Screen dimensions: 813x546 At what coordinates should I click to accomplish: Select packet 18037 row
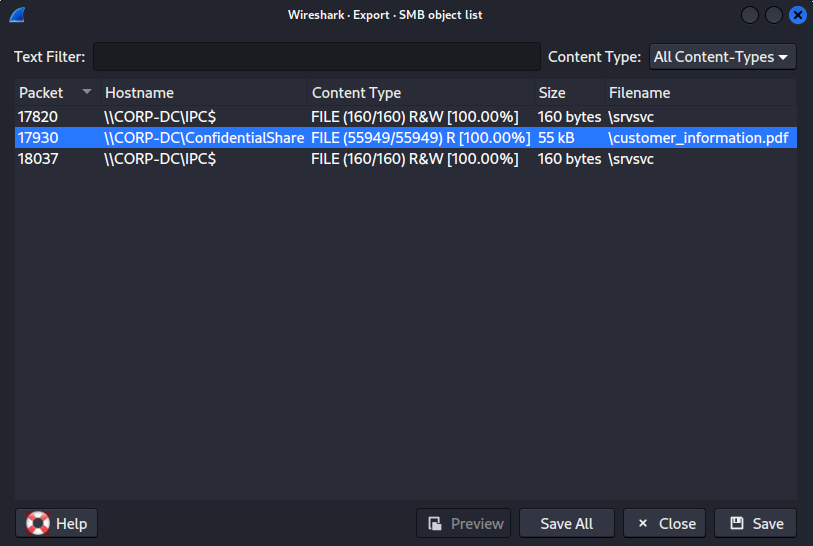pos(405,159)
